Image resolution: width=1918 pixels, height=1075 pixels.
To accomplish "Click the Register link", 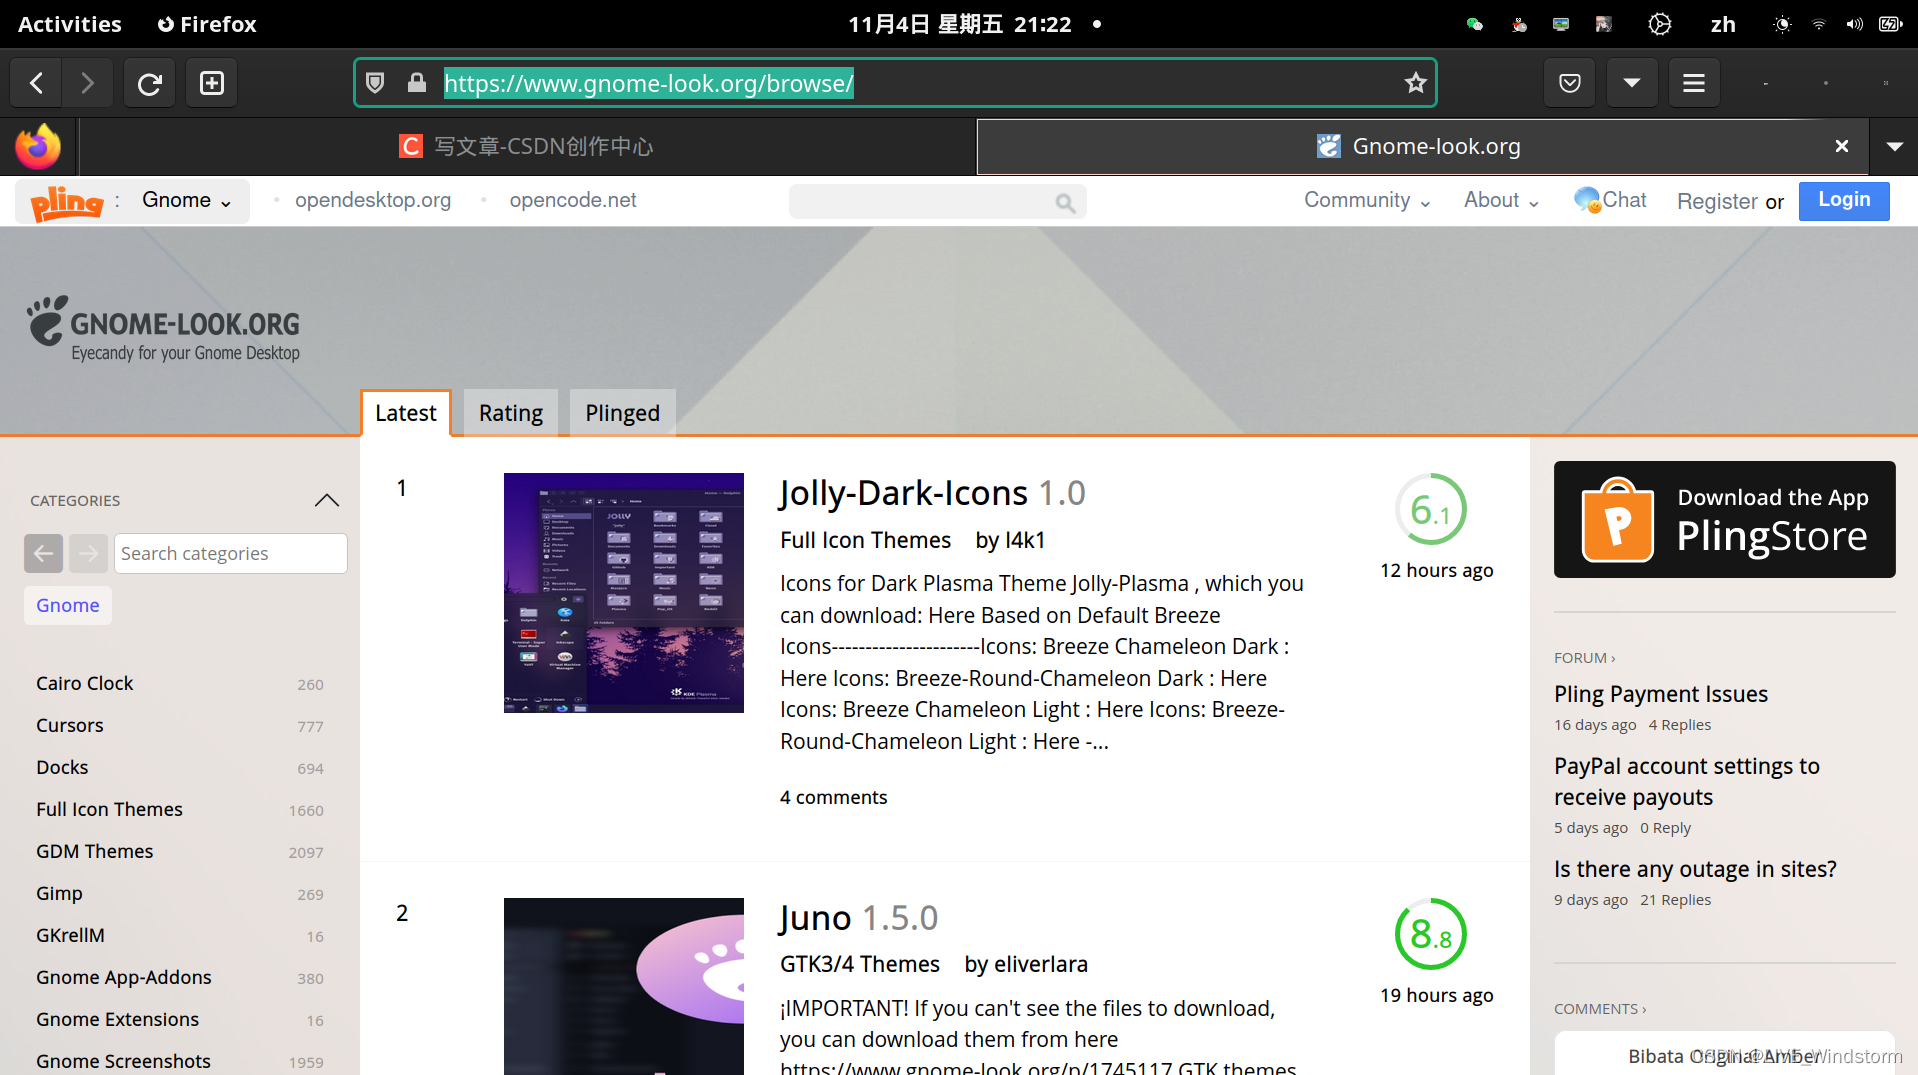I will click(x=1717, y=201).
